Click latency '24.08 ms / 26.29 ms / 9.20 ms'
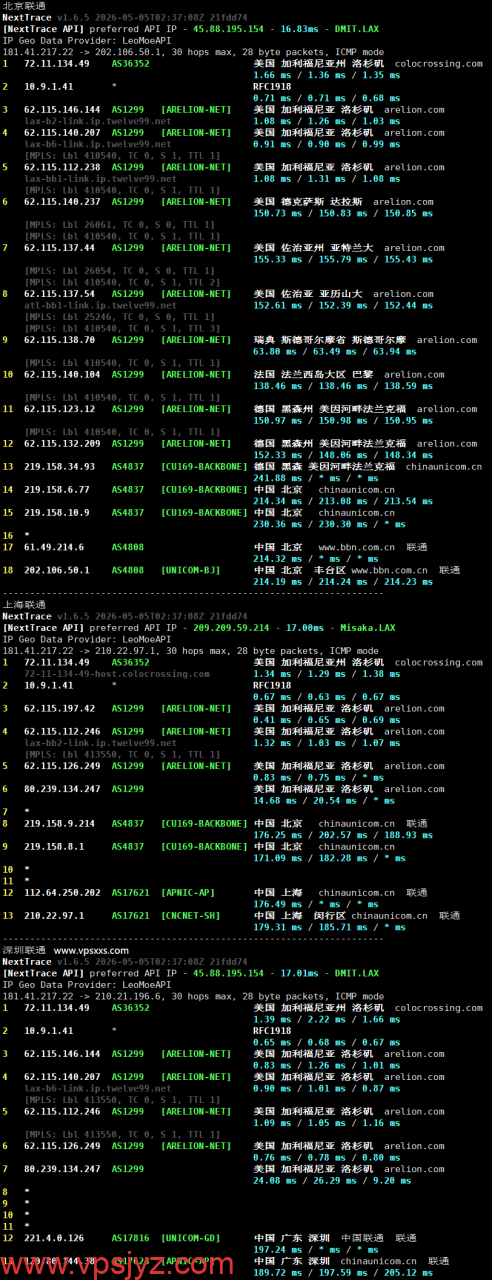The height and width of the screenshot is (1280, 492). (x=330, y=1180)
